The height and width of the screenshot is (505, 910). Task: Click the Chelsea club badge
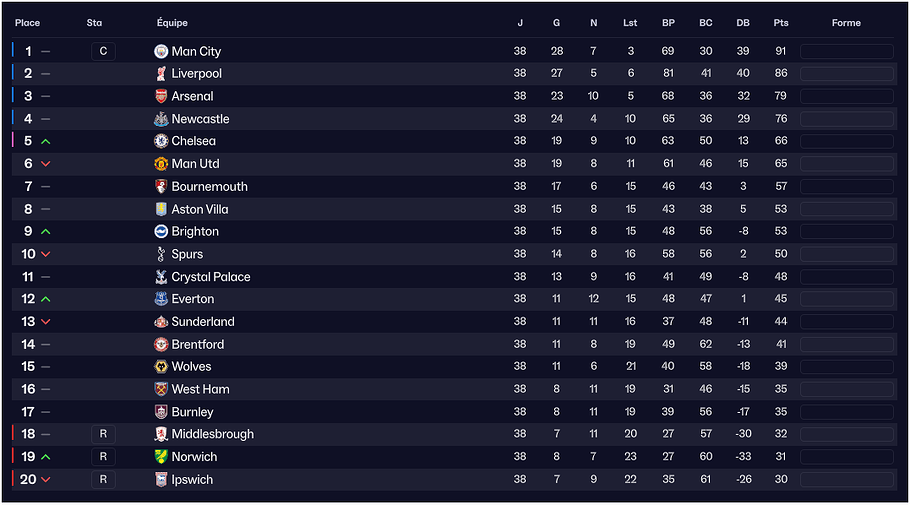[x=161, y=141]
